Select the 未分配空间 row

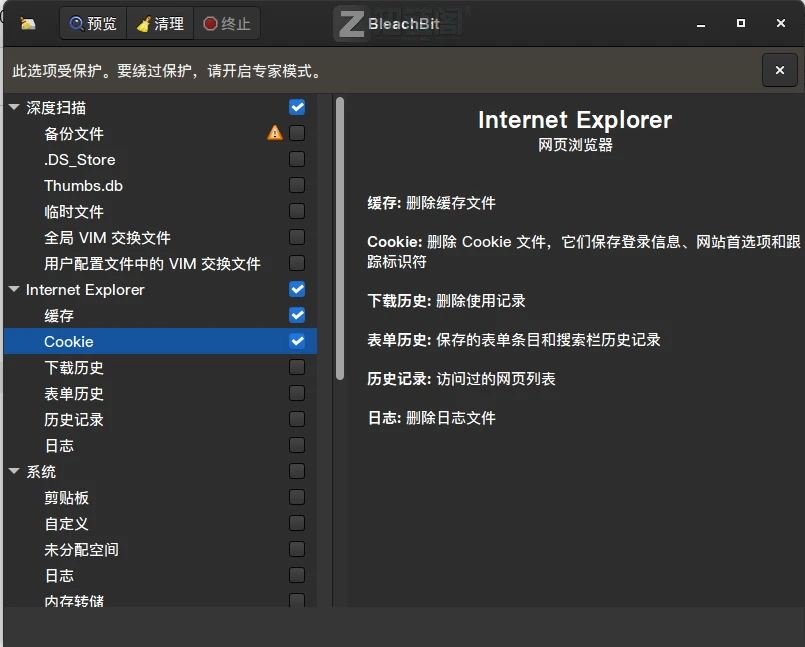[x=160, y=549]
